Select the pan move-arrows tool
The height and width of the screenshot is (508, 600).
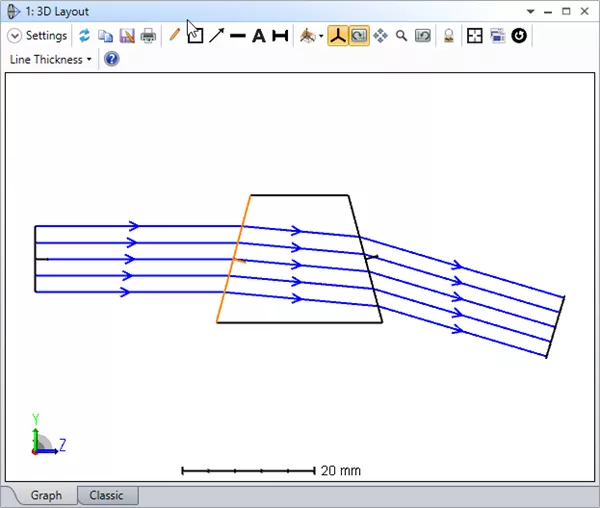380,36
